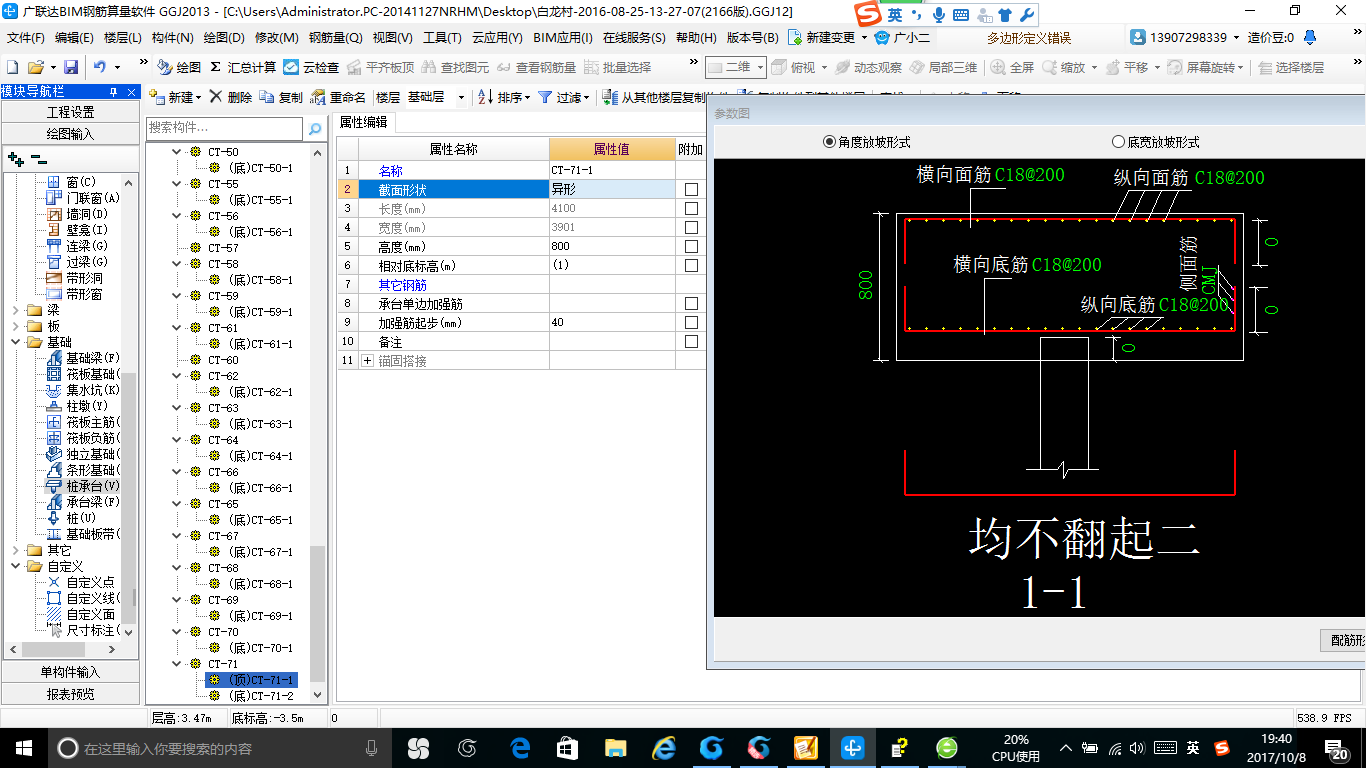
Task: Open the 构件(N) menu
Action: (x=172, y=38)
